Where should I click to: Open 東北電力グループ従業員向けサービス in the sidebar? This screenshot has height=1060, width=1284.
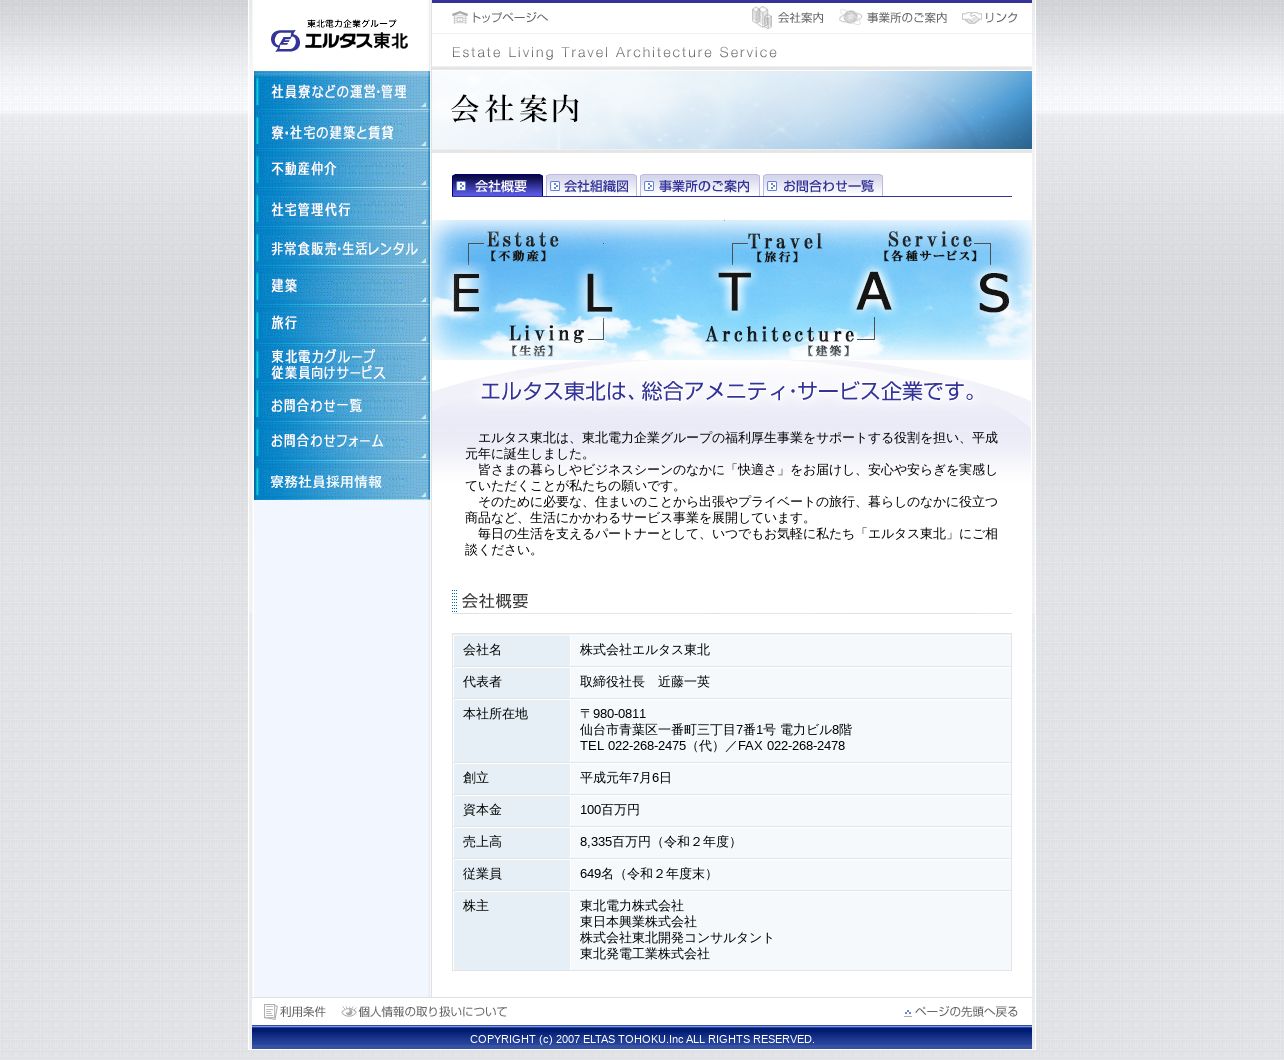point(342,364)
